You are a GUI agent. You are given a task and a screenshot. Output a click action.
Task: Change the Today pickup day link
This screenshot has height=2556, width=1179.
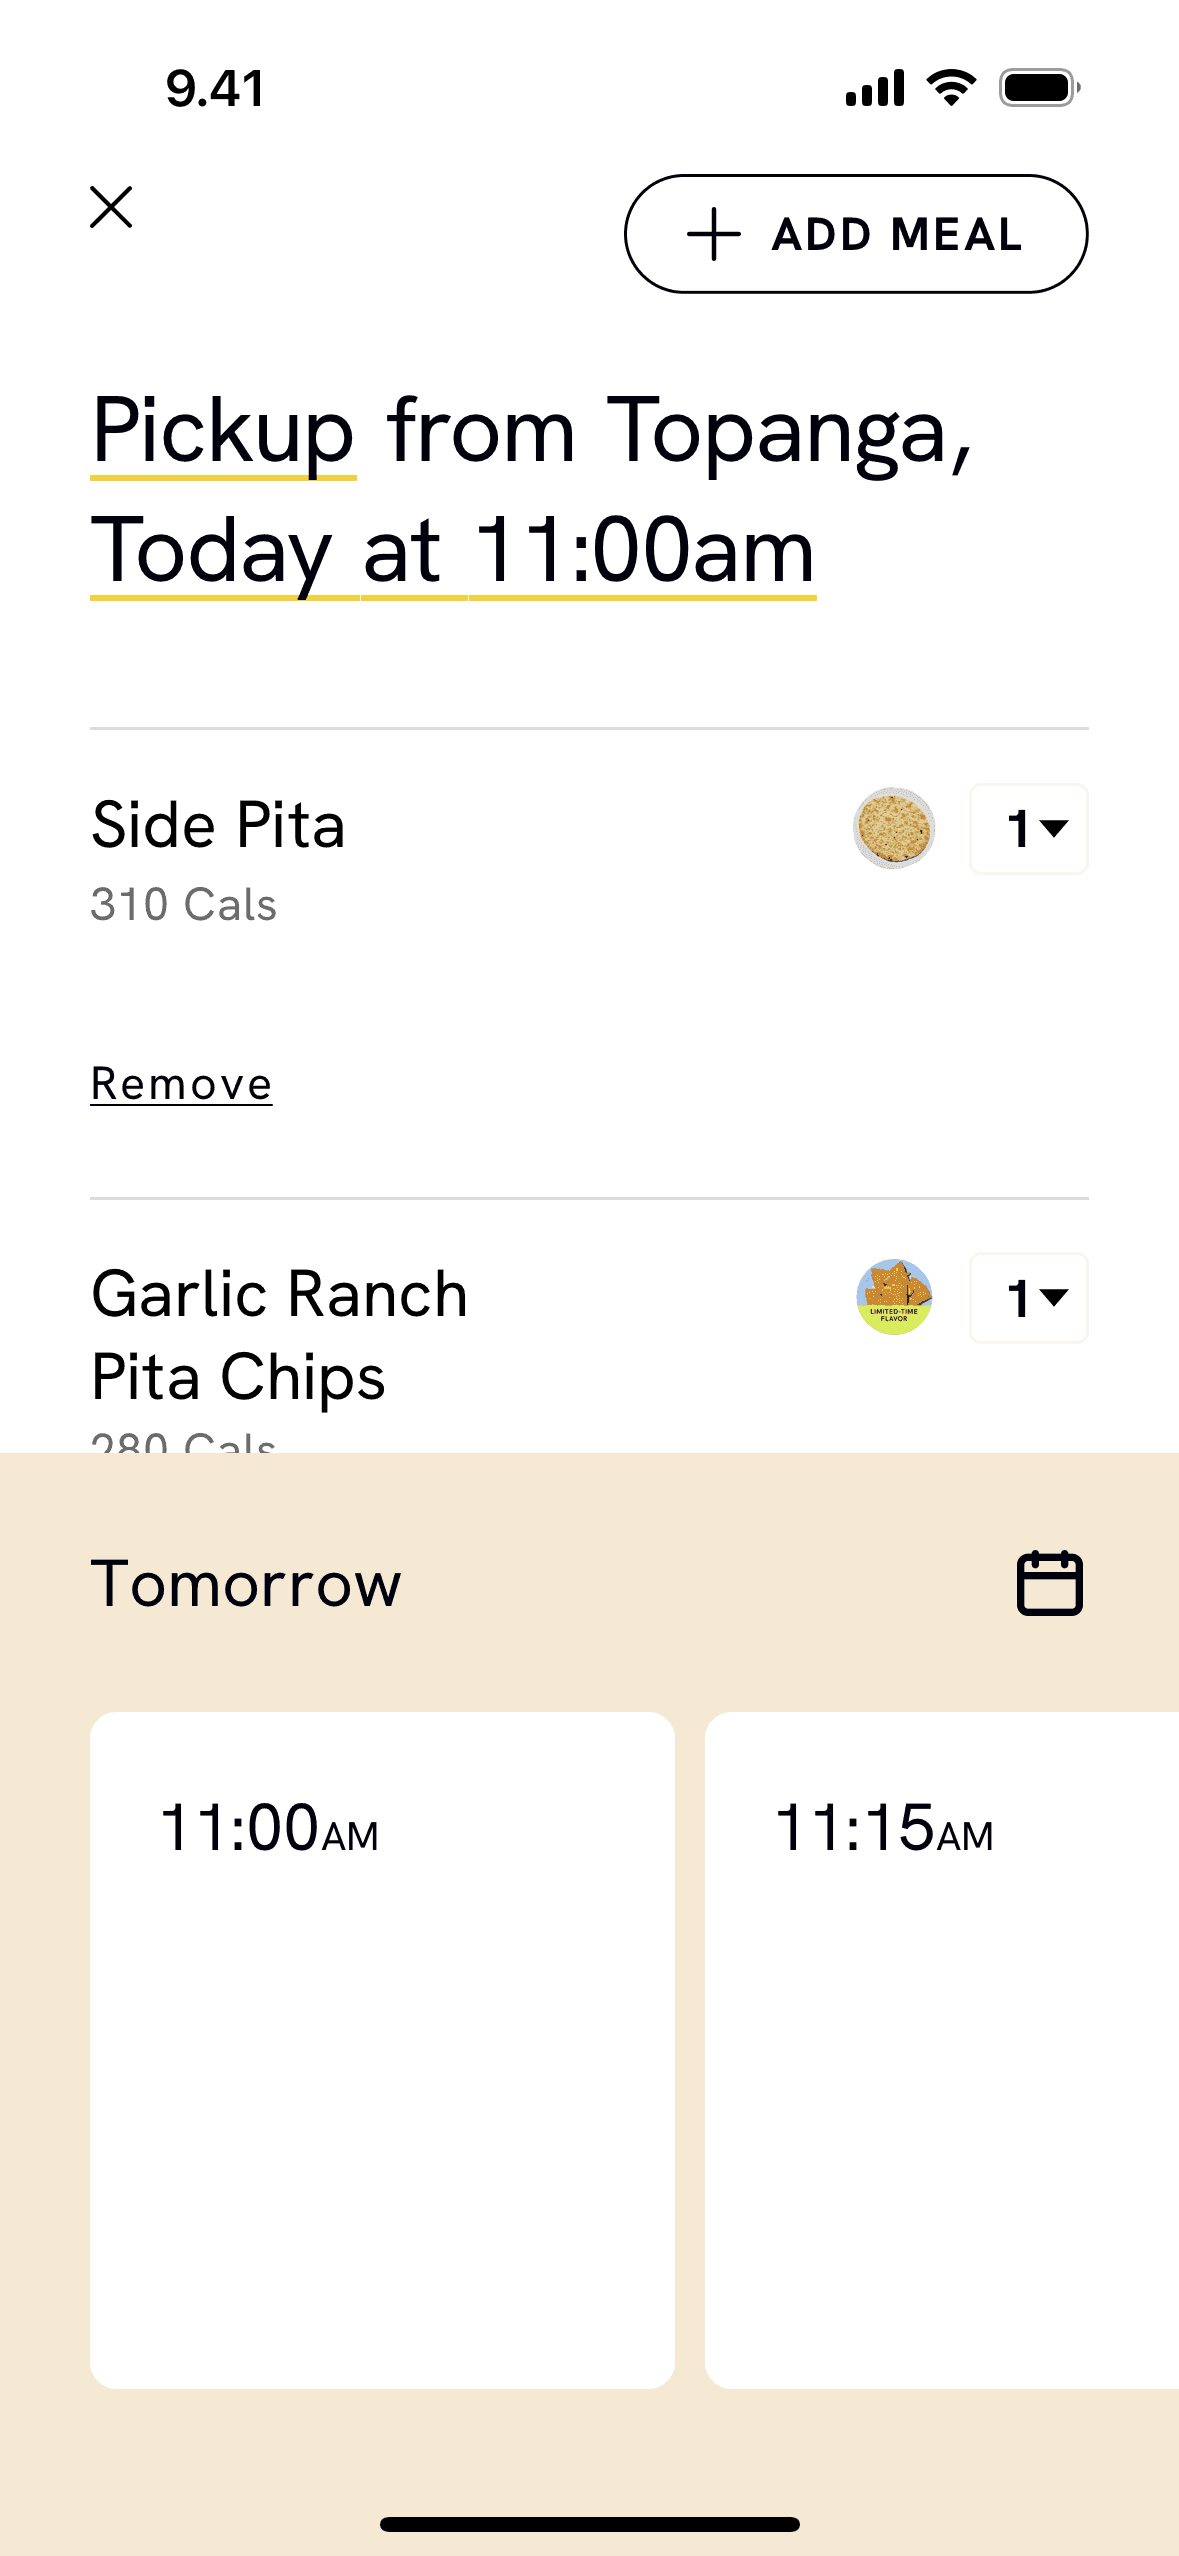point(211,552)
